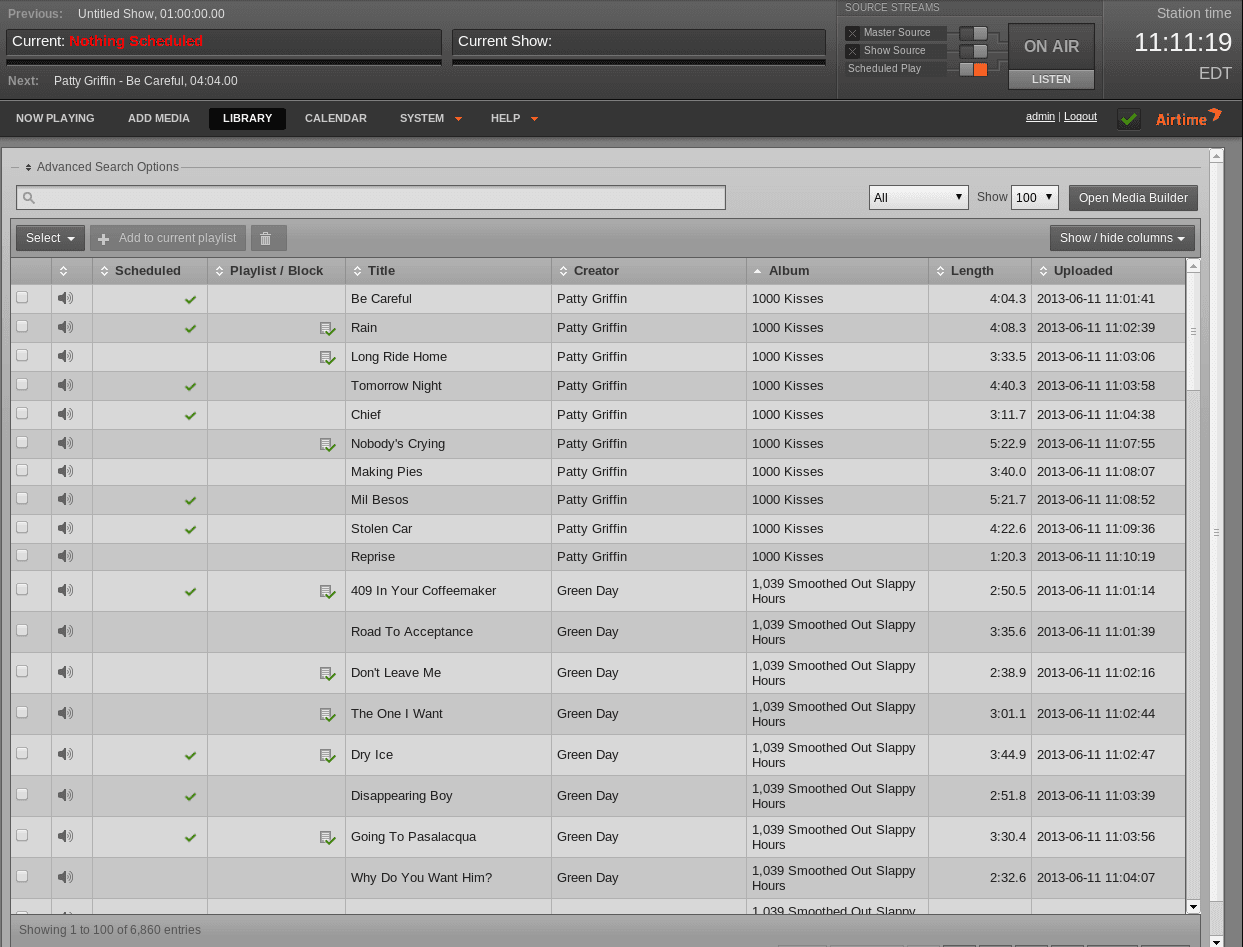
Task: Click speaker icon for Road To Acceptance
Action: [x=66, y=631]
